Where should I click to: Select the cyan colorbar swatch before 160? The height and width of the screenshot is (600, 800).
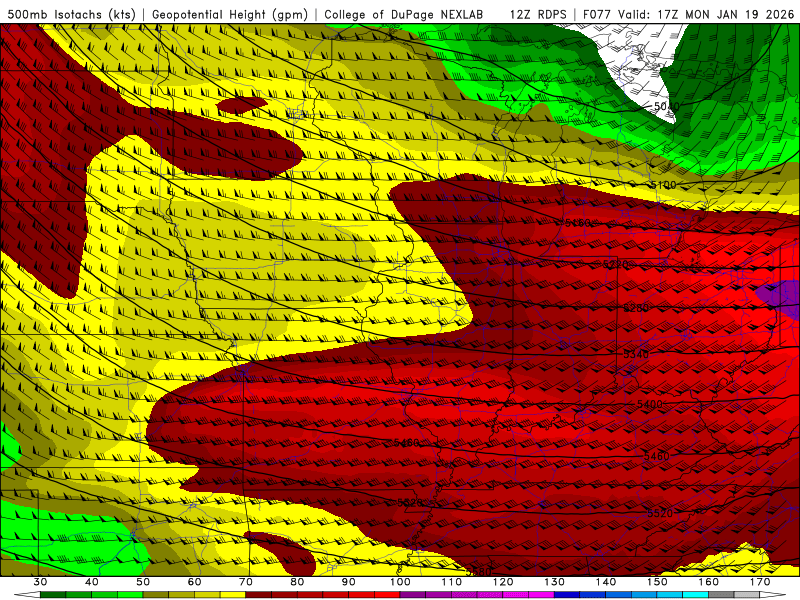(x=695, y=595)
